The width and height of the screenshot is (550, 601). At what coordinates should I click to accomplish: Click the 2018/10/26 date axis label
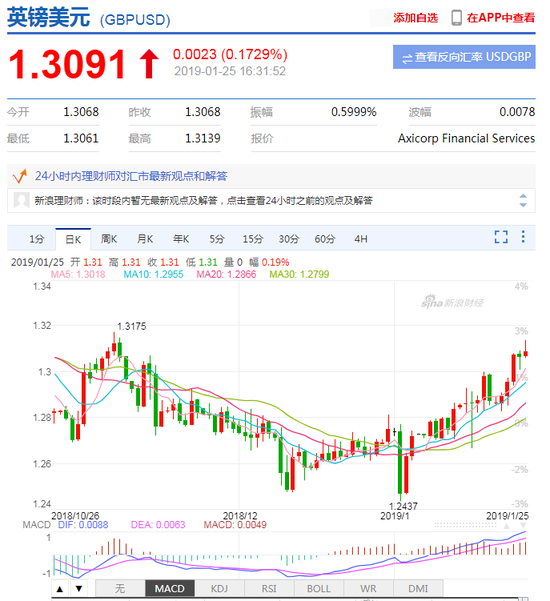click(x=75, y=516)
